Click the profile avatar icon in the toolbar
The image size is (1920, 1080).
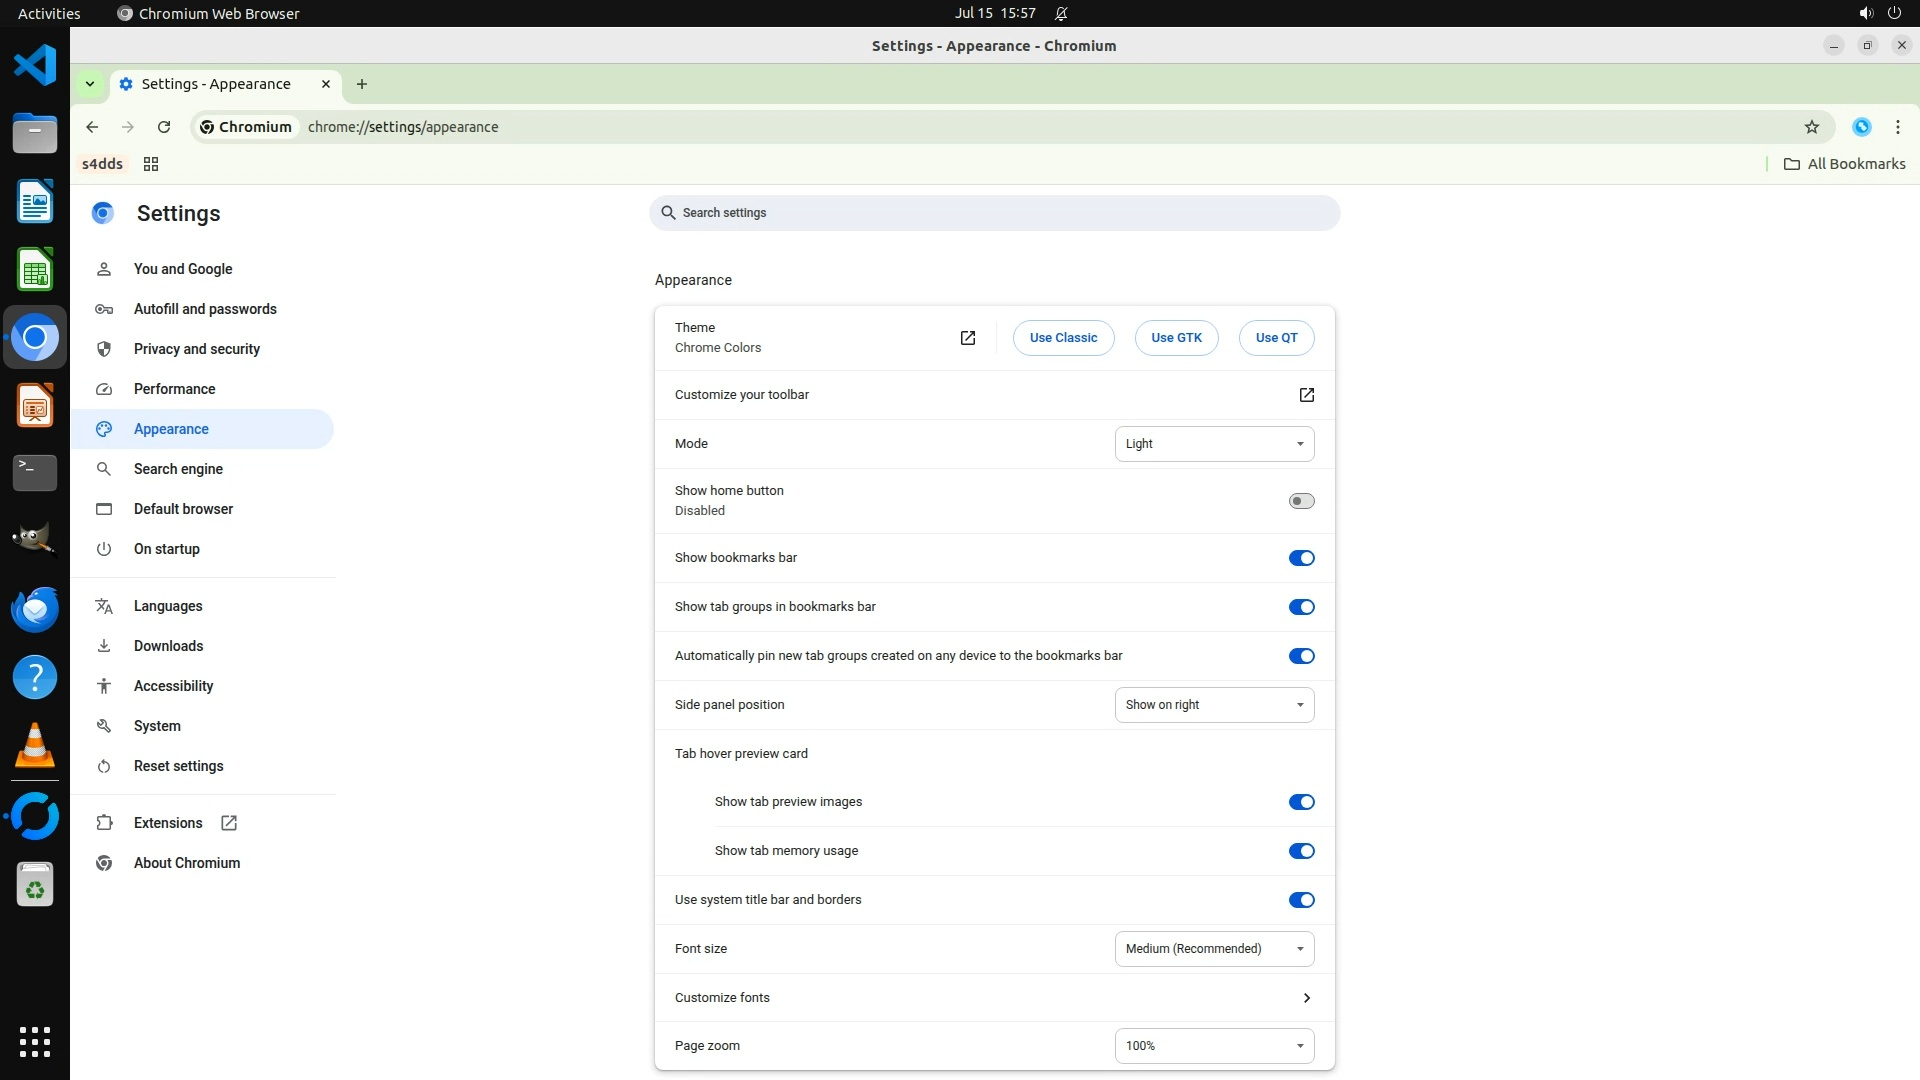pos(1861,127)
